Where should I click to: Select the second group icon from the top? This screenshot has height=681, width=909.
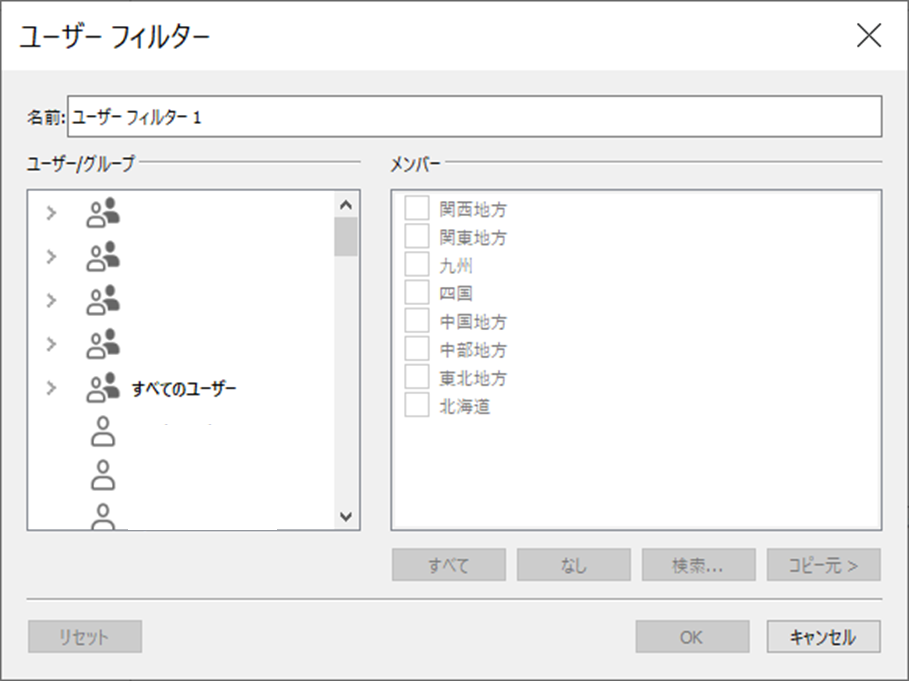pos(103,256)
